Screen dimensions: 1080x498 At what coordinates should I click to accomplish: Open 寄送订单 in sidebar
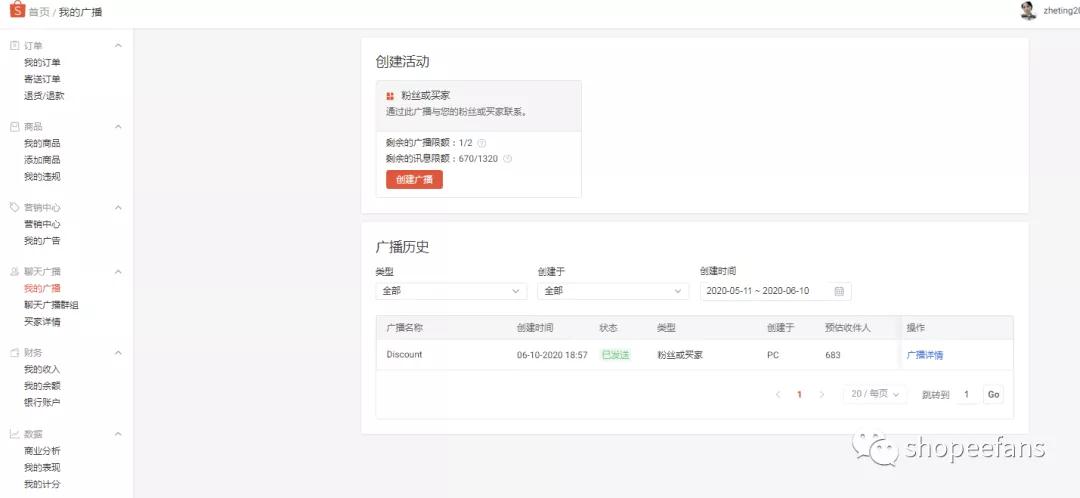(42, 79)
